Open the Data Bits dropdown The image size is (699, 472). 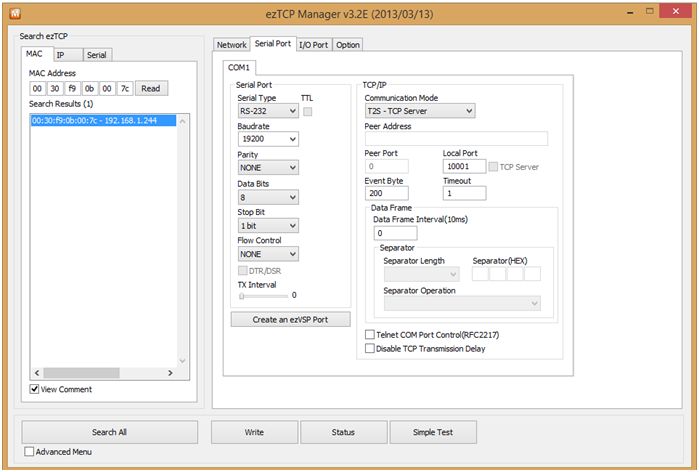[x=268, y=197]
